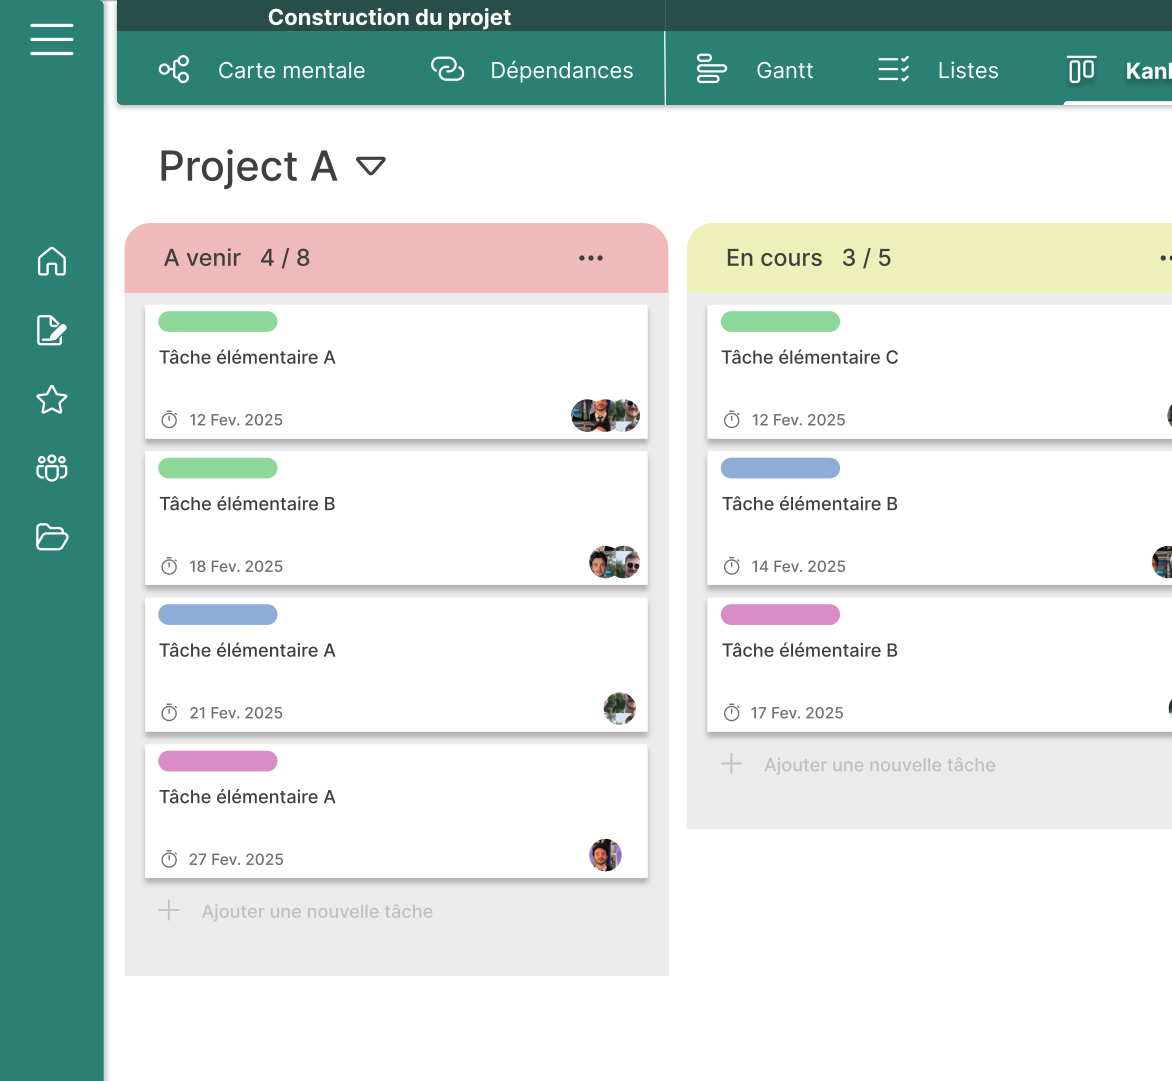Image resolution: width=1172 pixels, height=1081 pixels.
Task: Click the star favorites icon
Action: coord(52,400)
